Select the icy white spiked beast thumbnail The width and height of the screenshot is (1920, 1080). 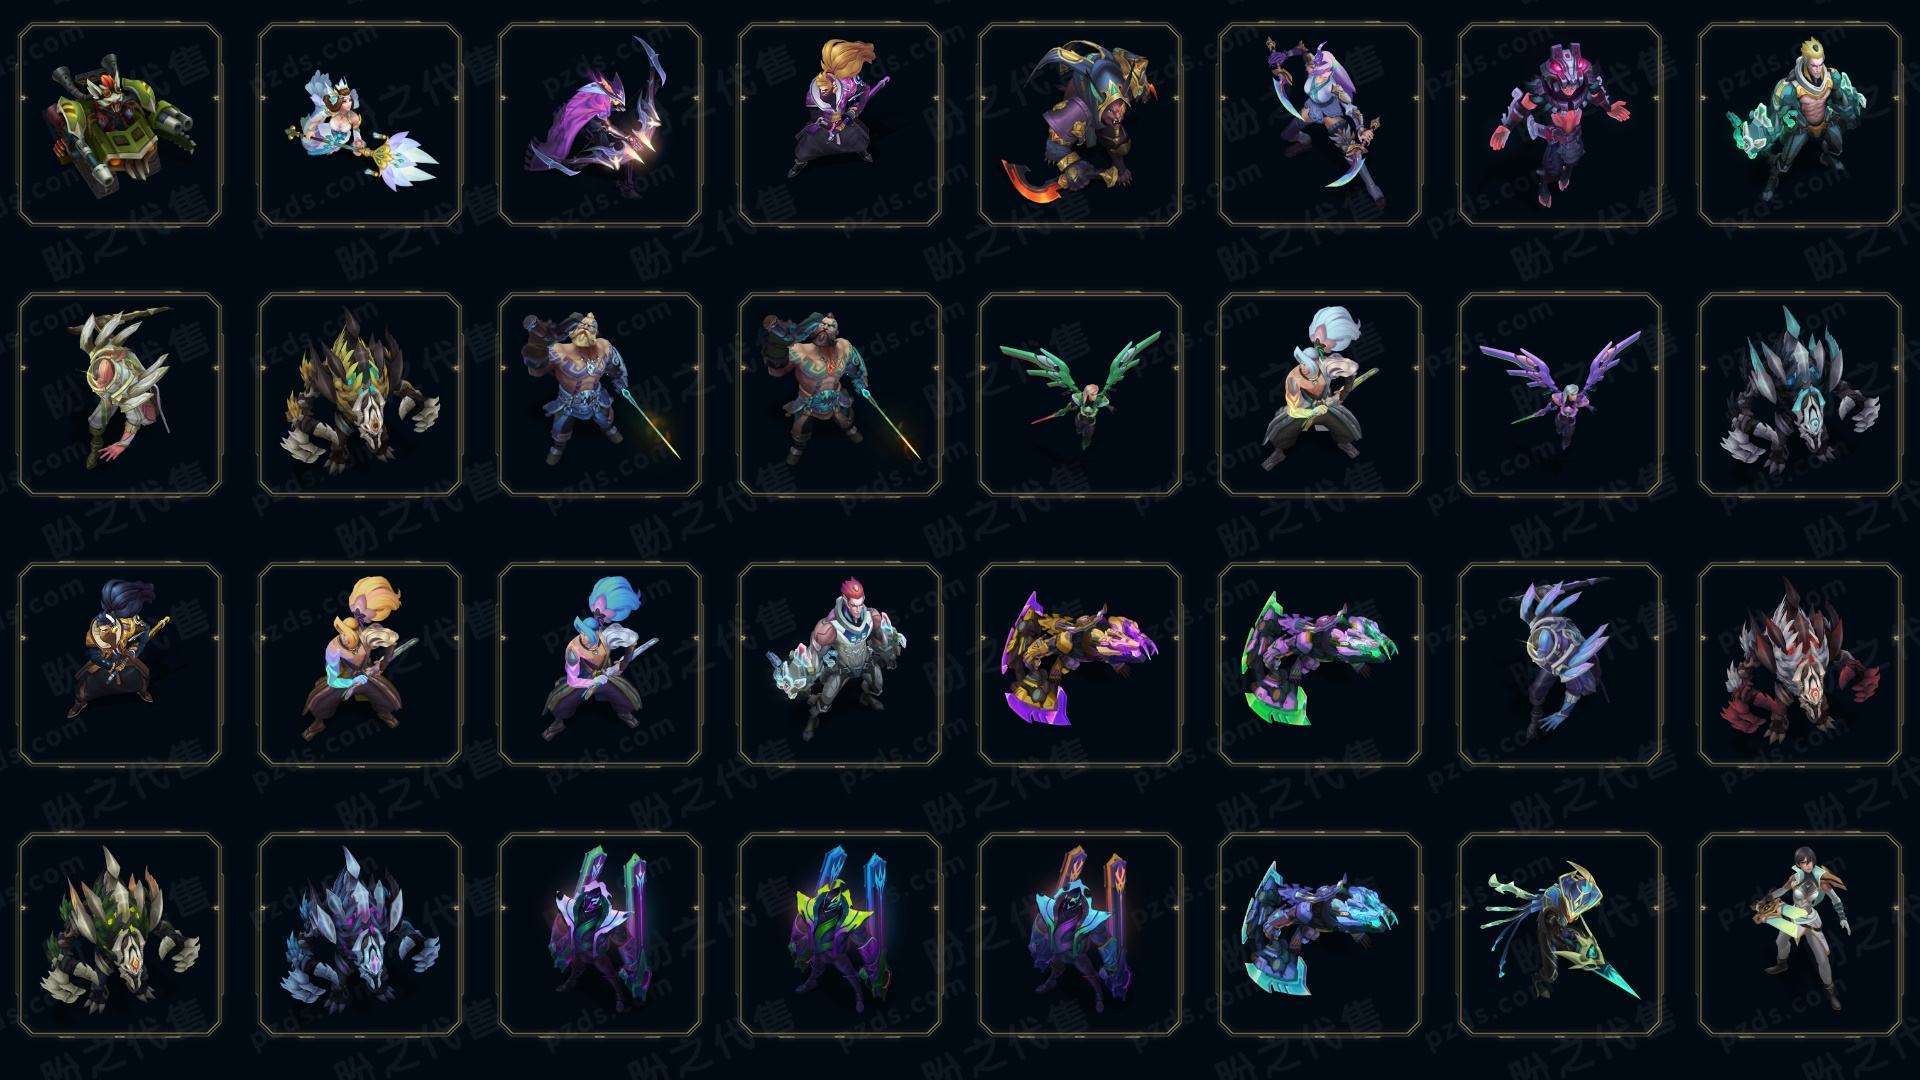pyautogui.click(x=1800, y=394)
